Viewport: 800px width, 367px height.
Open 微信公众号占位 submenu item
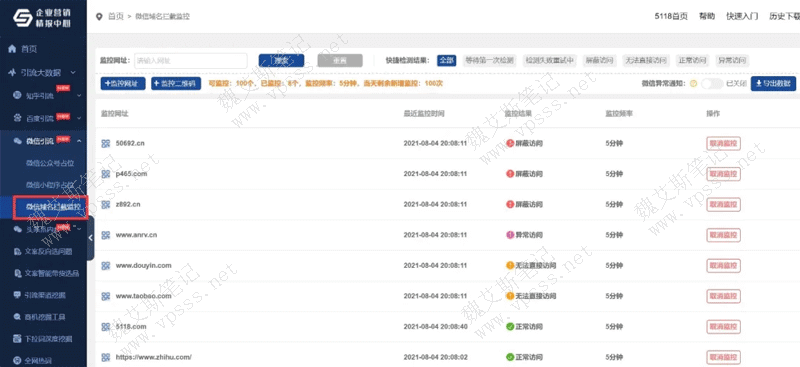(x=50, y=163)
